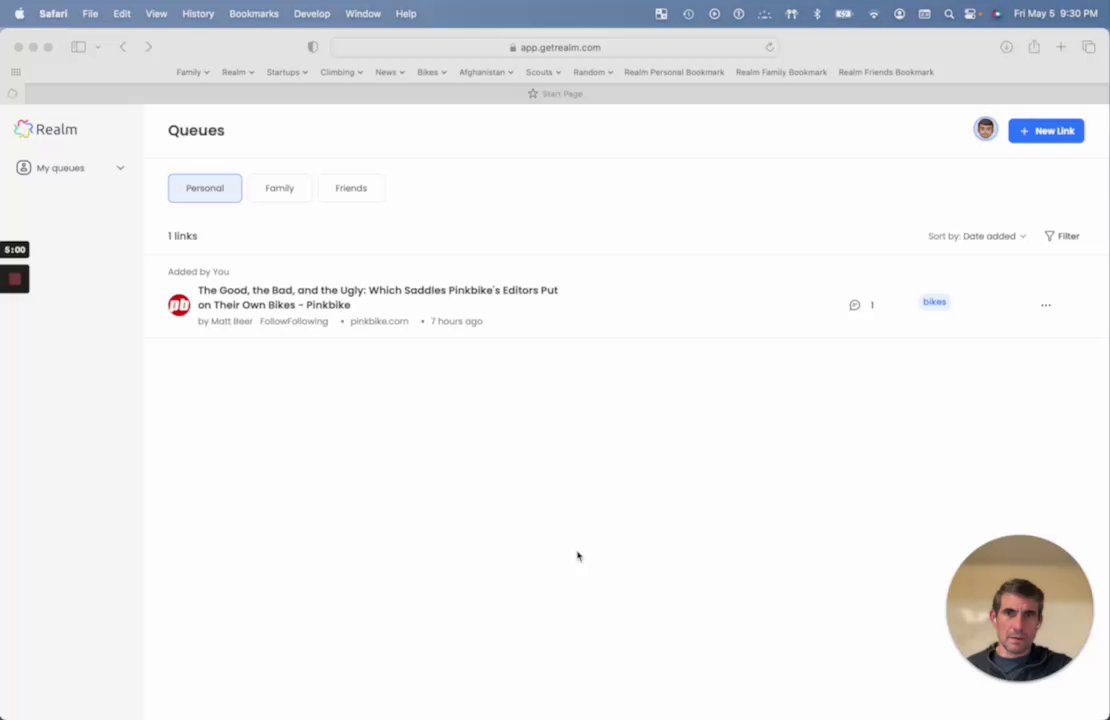The image size is (1110, 720).
Task: Go forward in Safari
Action: tap(148, 47)
